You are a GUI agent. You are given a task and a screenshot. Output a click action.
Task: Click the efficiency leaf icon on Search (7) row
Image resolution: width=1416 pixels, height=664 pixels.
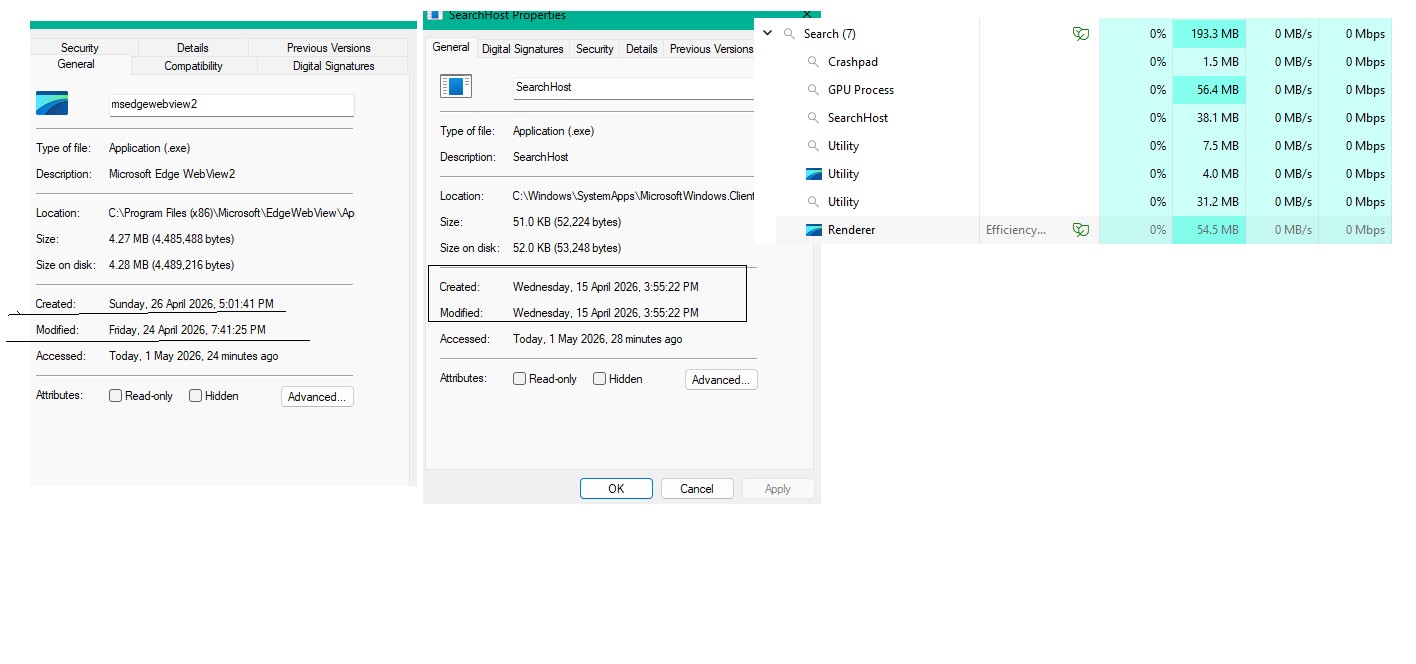pos(1080,34)
